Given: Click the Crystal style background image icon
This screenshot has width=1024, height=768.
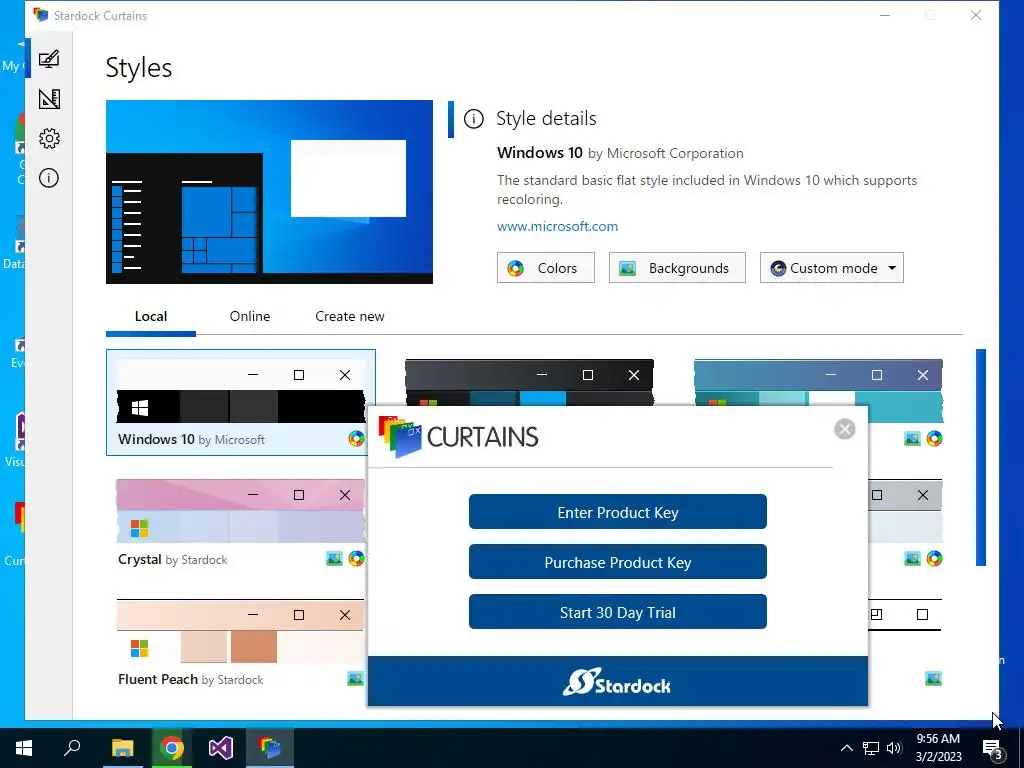Looking at the screenshot, I should (334, 558).
